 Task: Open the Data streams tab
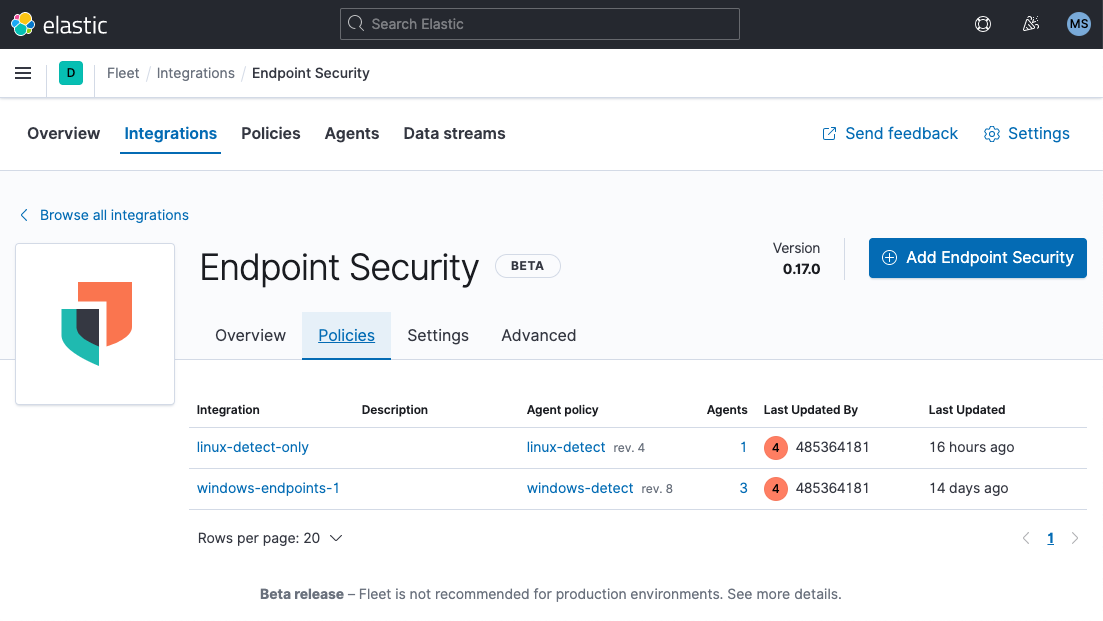click(x=454, y=134)
